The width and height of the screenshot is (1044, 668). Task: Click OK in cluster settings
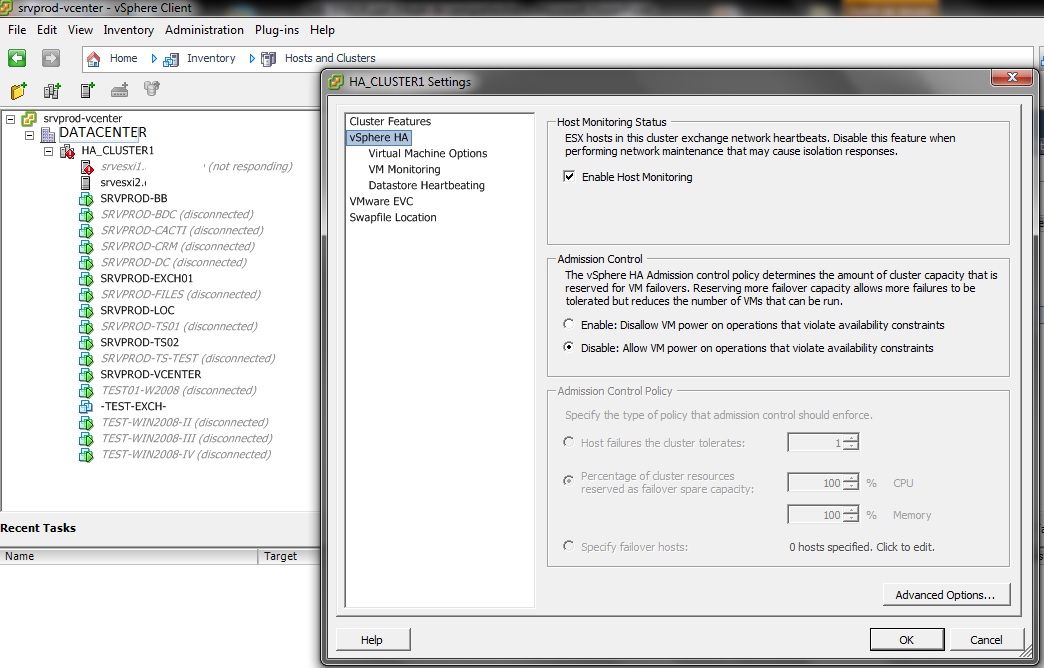[x=907, y=639]
